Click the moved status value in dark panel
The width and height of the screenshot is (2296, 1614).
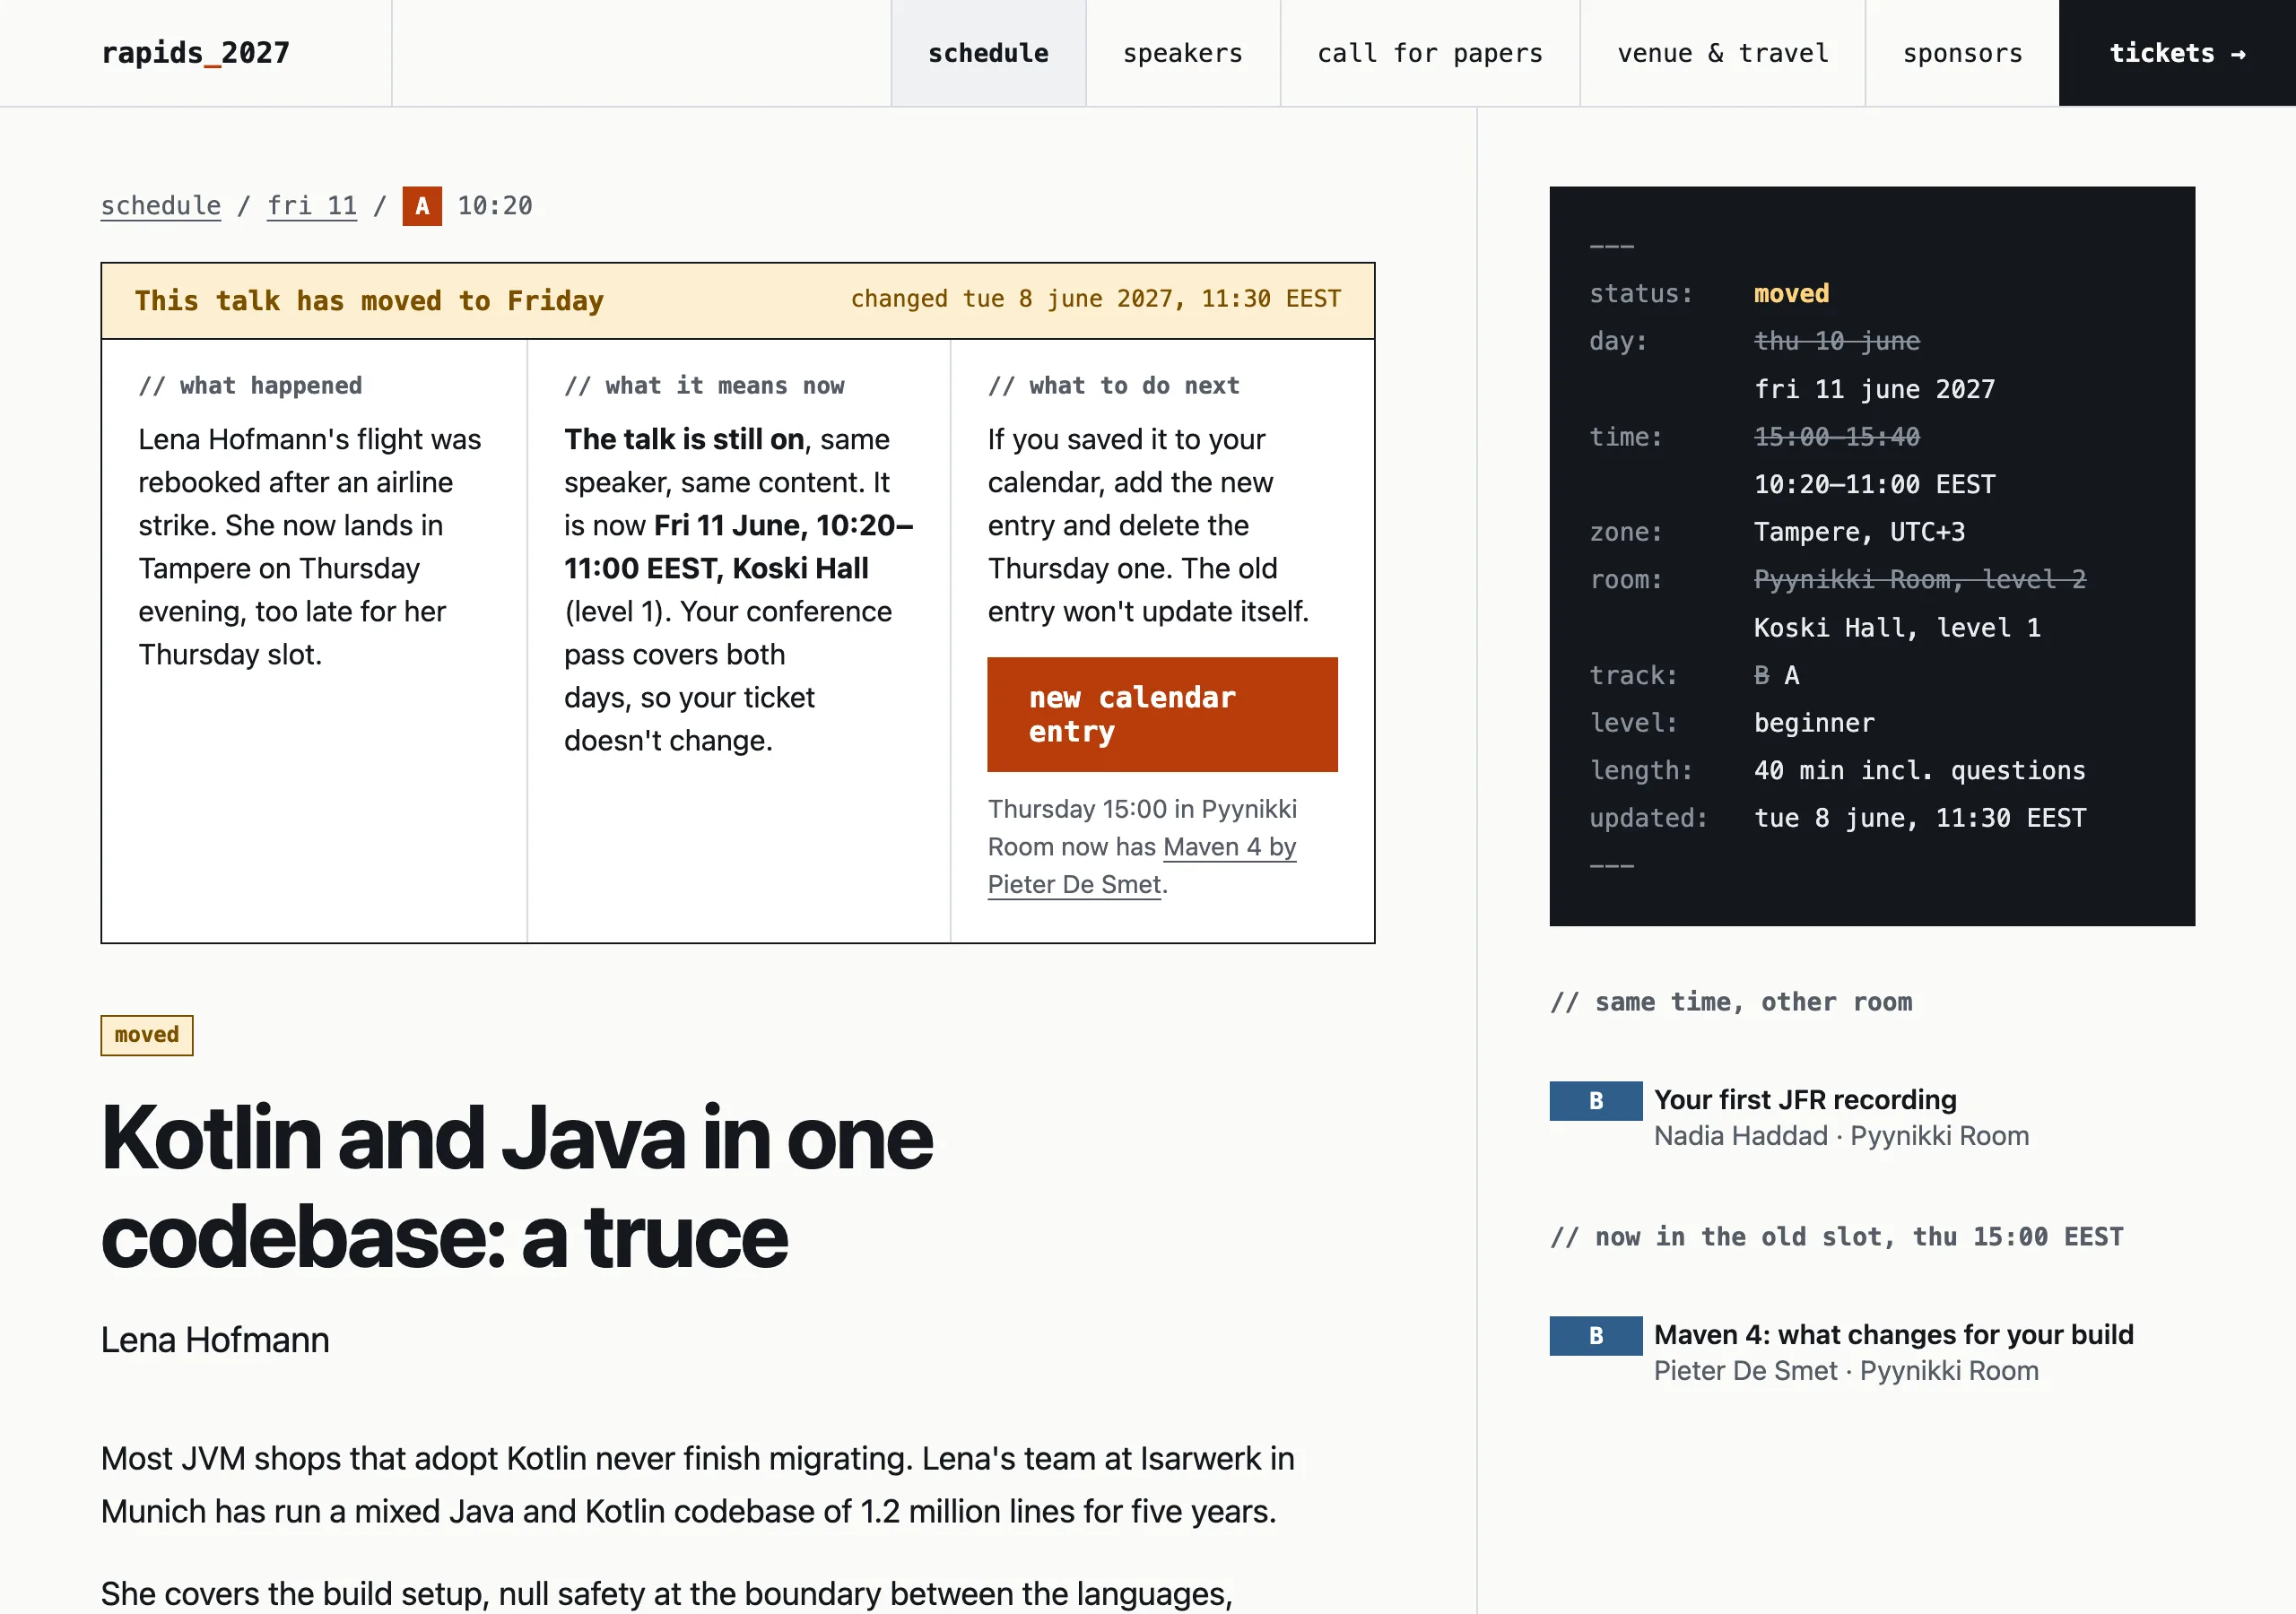coord(1791,294)
